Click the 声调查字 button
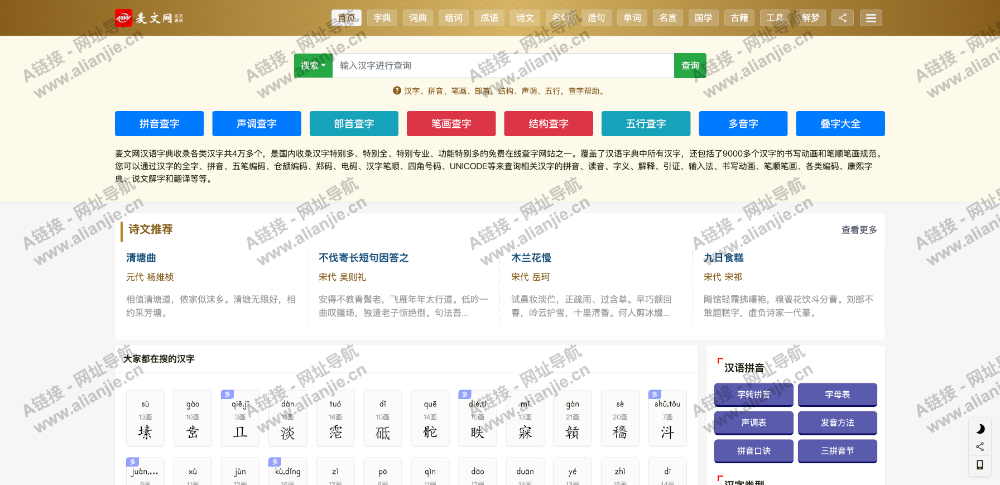Viewport: 1000px width, 485px height. (256, 124)
